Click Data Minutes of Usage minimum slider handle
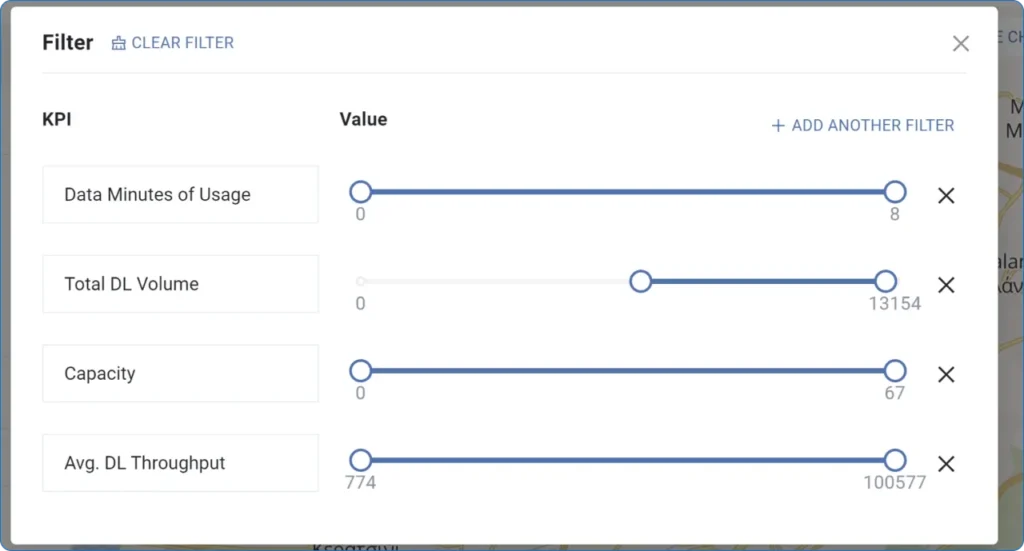The image size is (1024, 551). click(361, 192)
